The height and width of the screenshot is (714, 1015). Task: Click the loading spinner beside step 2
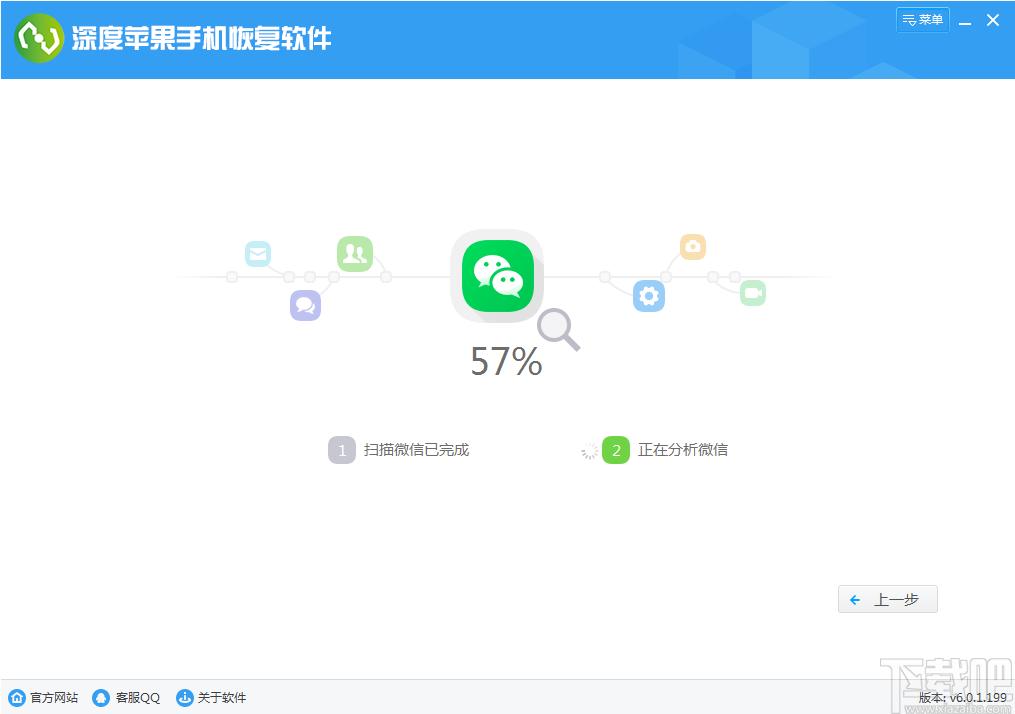pos(589,451)
